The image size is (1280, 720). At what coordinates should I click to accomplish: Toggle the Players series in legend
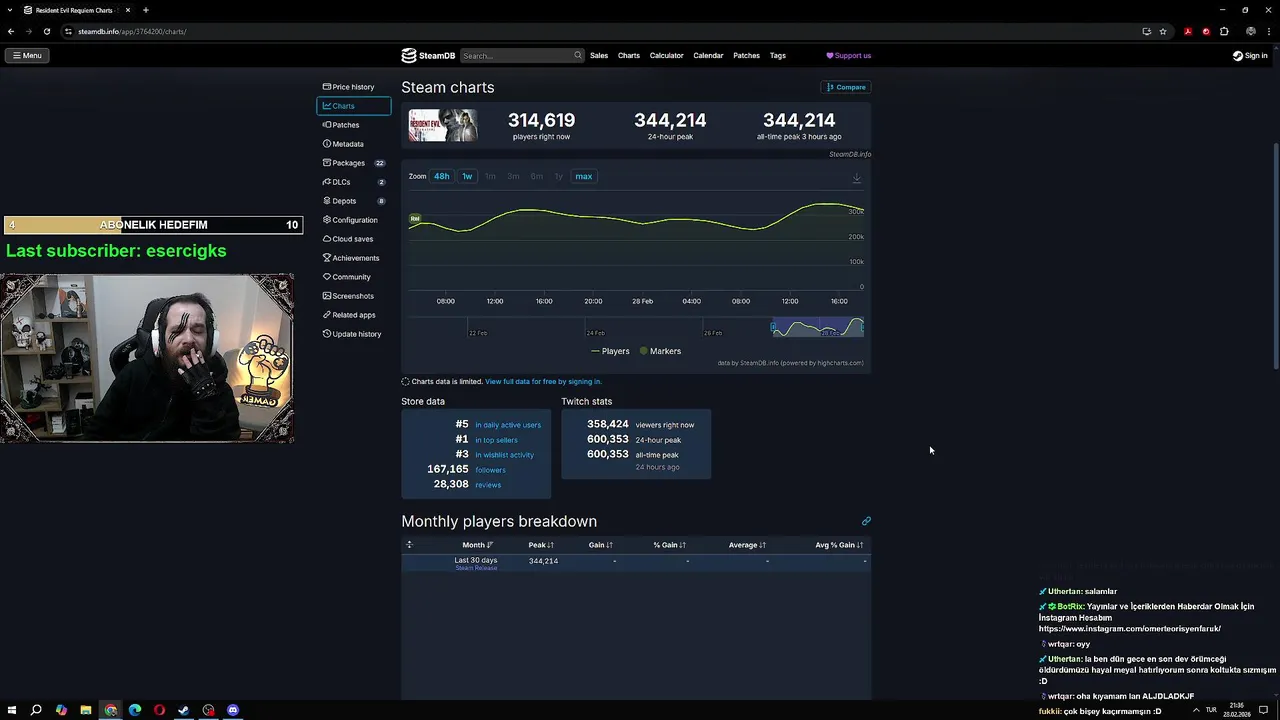[x=610, y=351]
